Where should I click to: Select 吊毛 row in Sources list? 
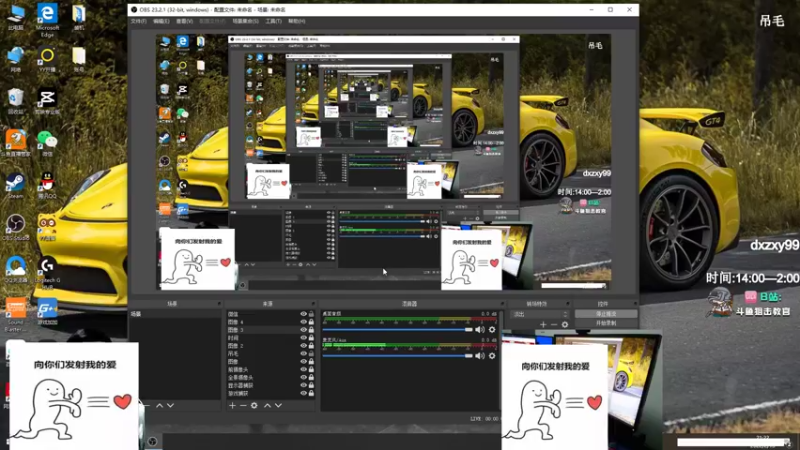270,354
